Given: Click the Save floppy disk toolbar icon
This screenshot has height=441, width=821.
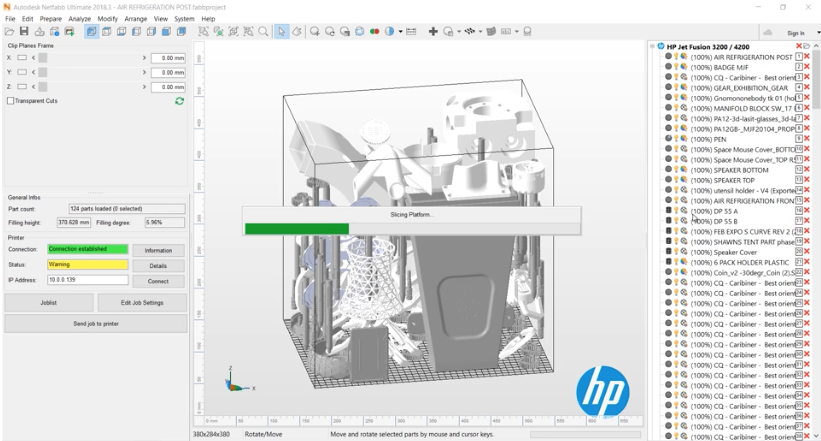Looking at the screenshot, I should click(24, 32).
